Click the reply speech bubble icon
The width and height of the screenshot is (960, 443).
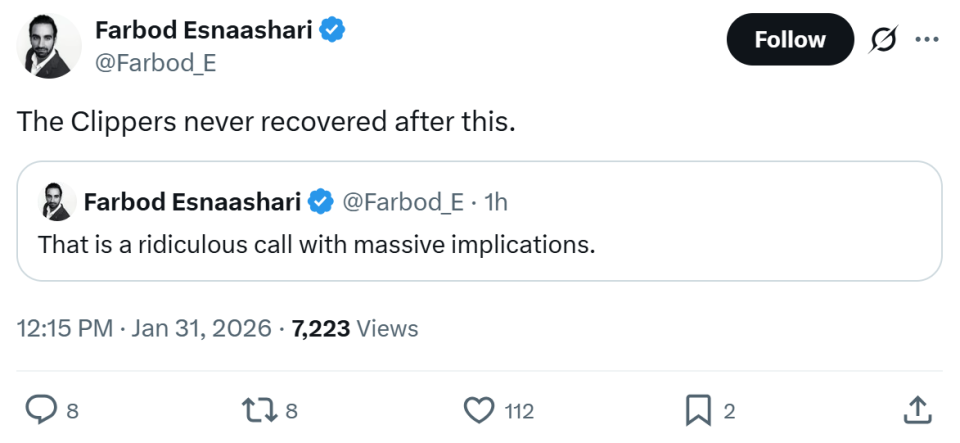point(39,409)
